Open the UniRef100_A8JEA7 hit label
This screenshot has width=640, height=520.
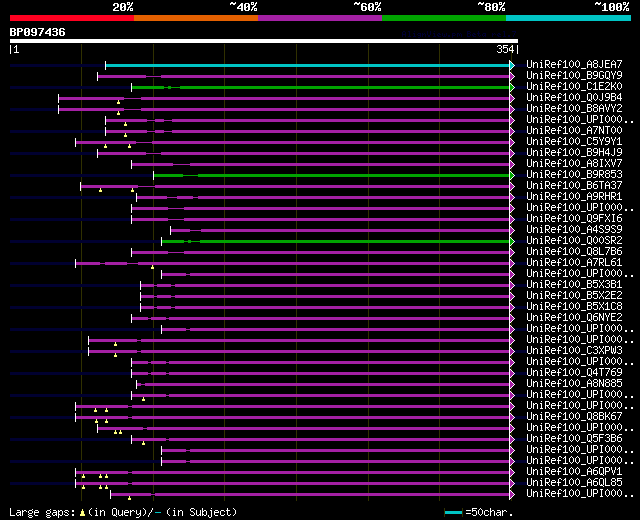(x=574, y=64)
